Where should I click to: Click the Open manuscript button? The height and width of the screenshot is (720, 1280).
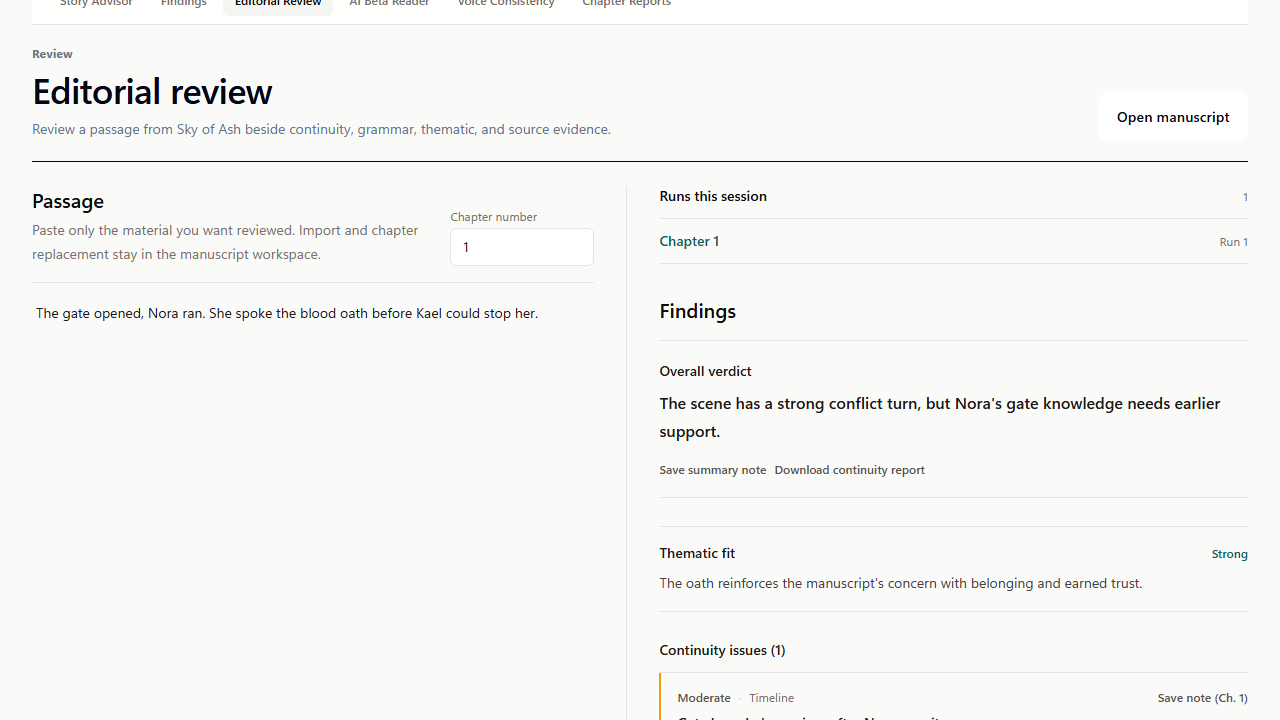1173,117
